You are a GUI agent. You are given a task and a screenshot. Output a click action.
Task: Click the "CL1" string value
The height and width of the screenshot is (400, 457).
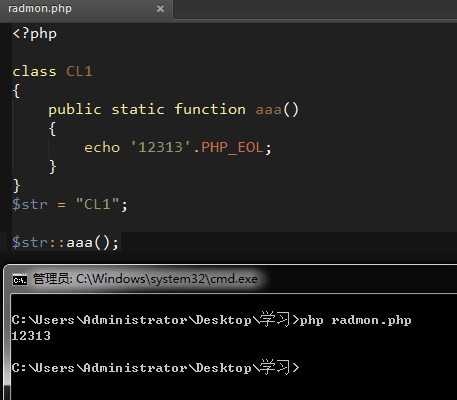coord(97,204)
